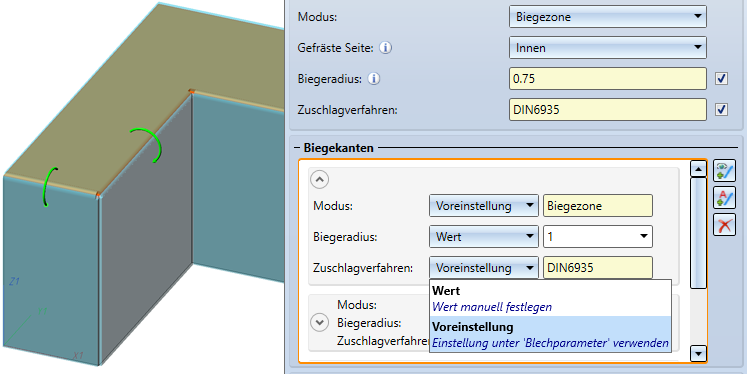Click the X1 axis label near model bottom

[78, 355]
